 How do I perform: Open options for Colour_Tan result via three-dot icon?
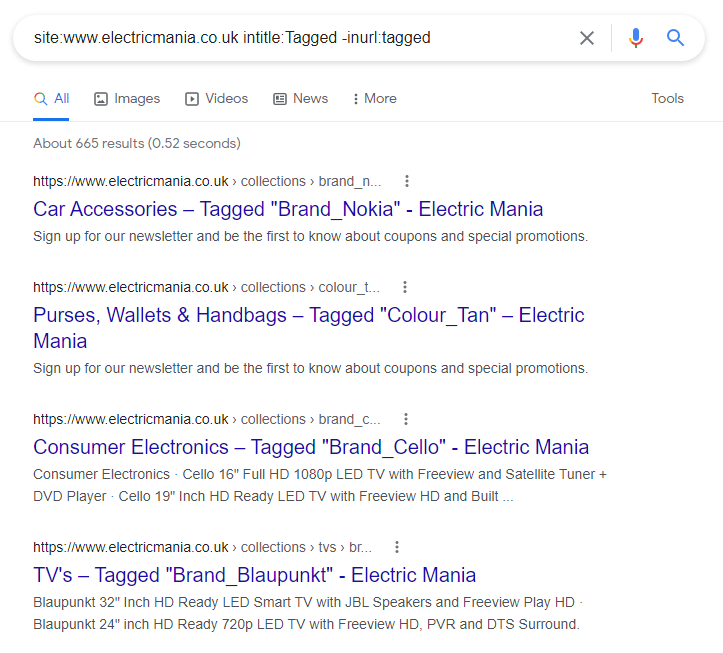tap(405, 287)
